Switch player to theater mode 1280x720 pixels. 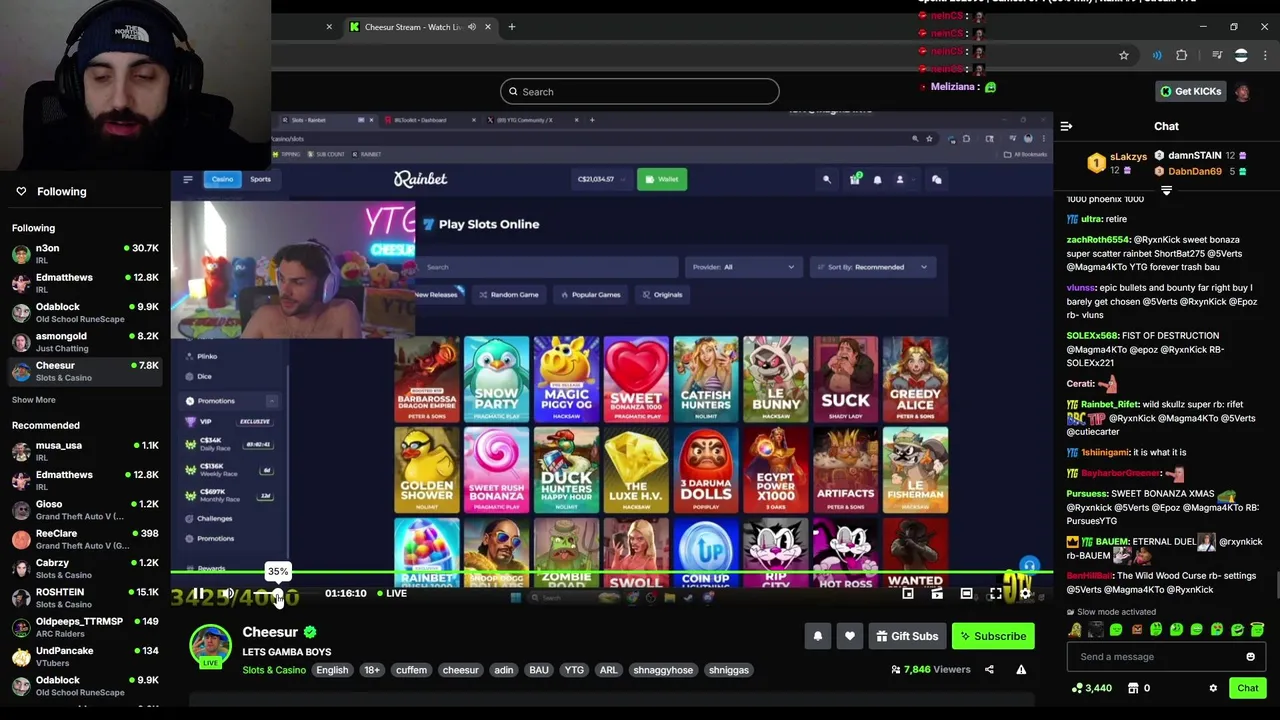pyautogui.click(x=966, y=594)
